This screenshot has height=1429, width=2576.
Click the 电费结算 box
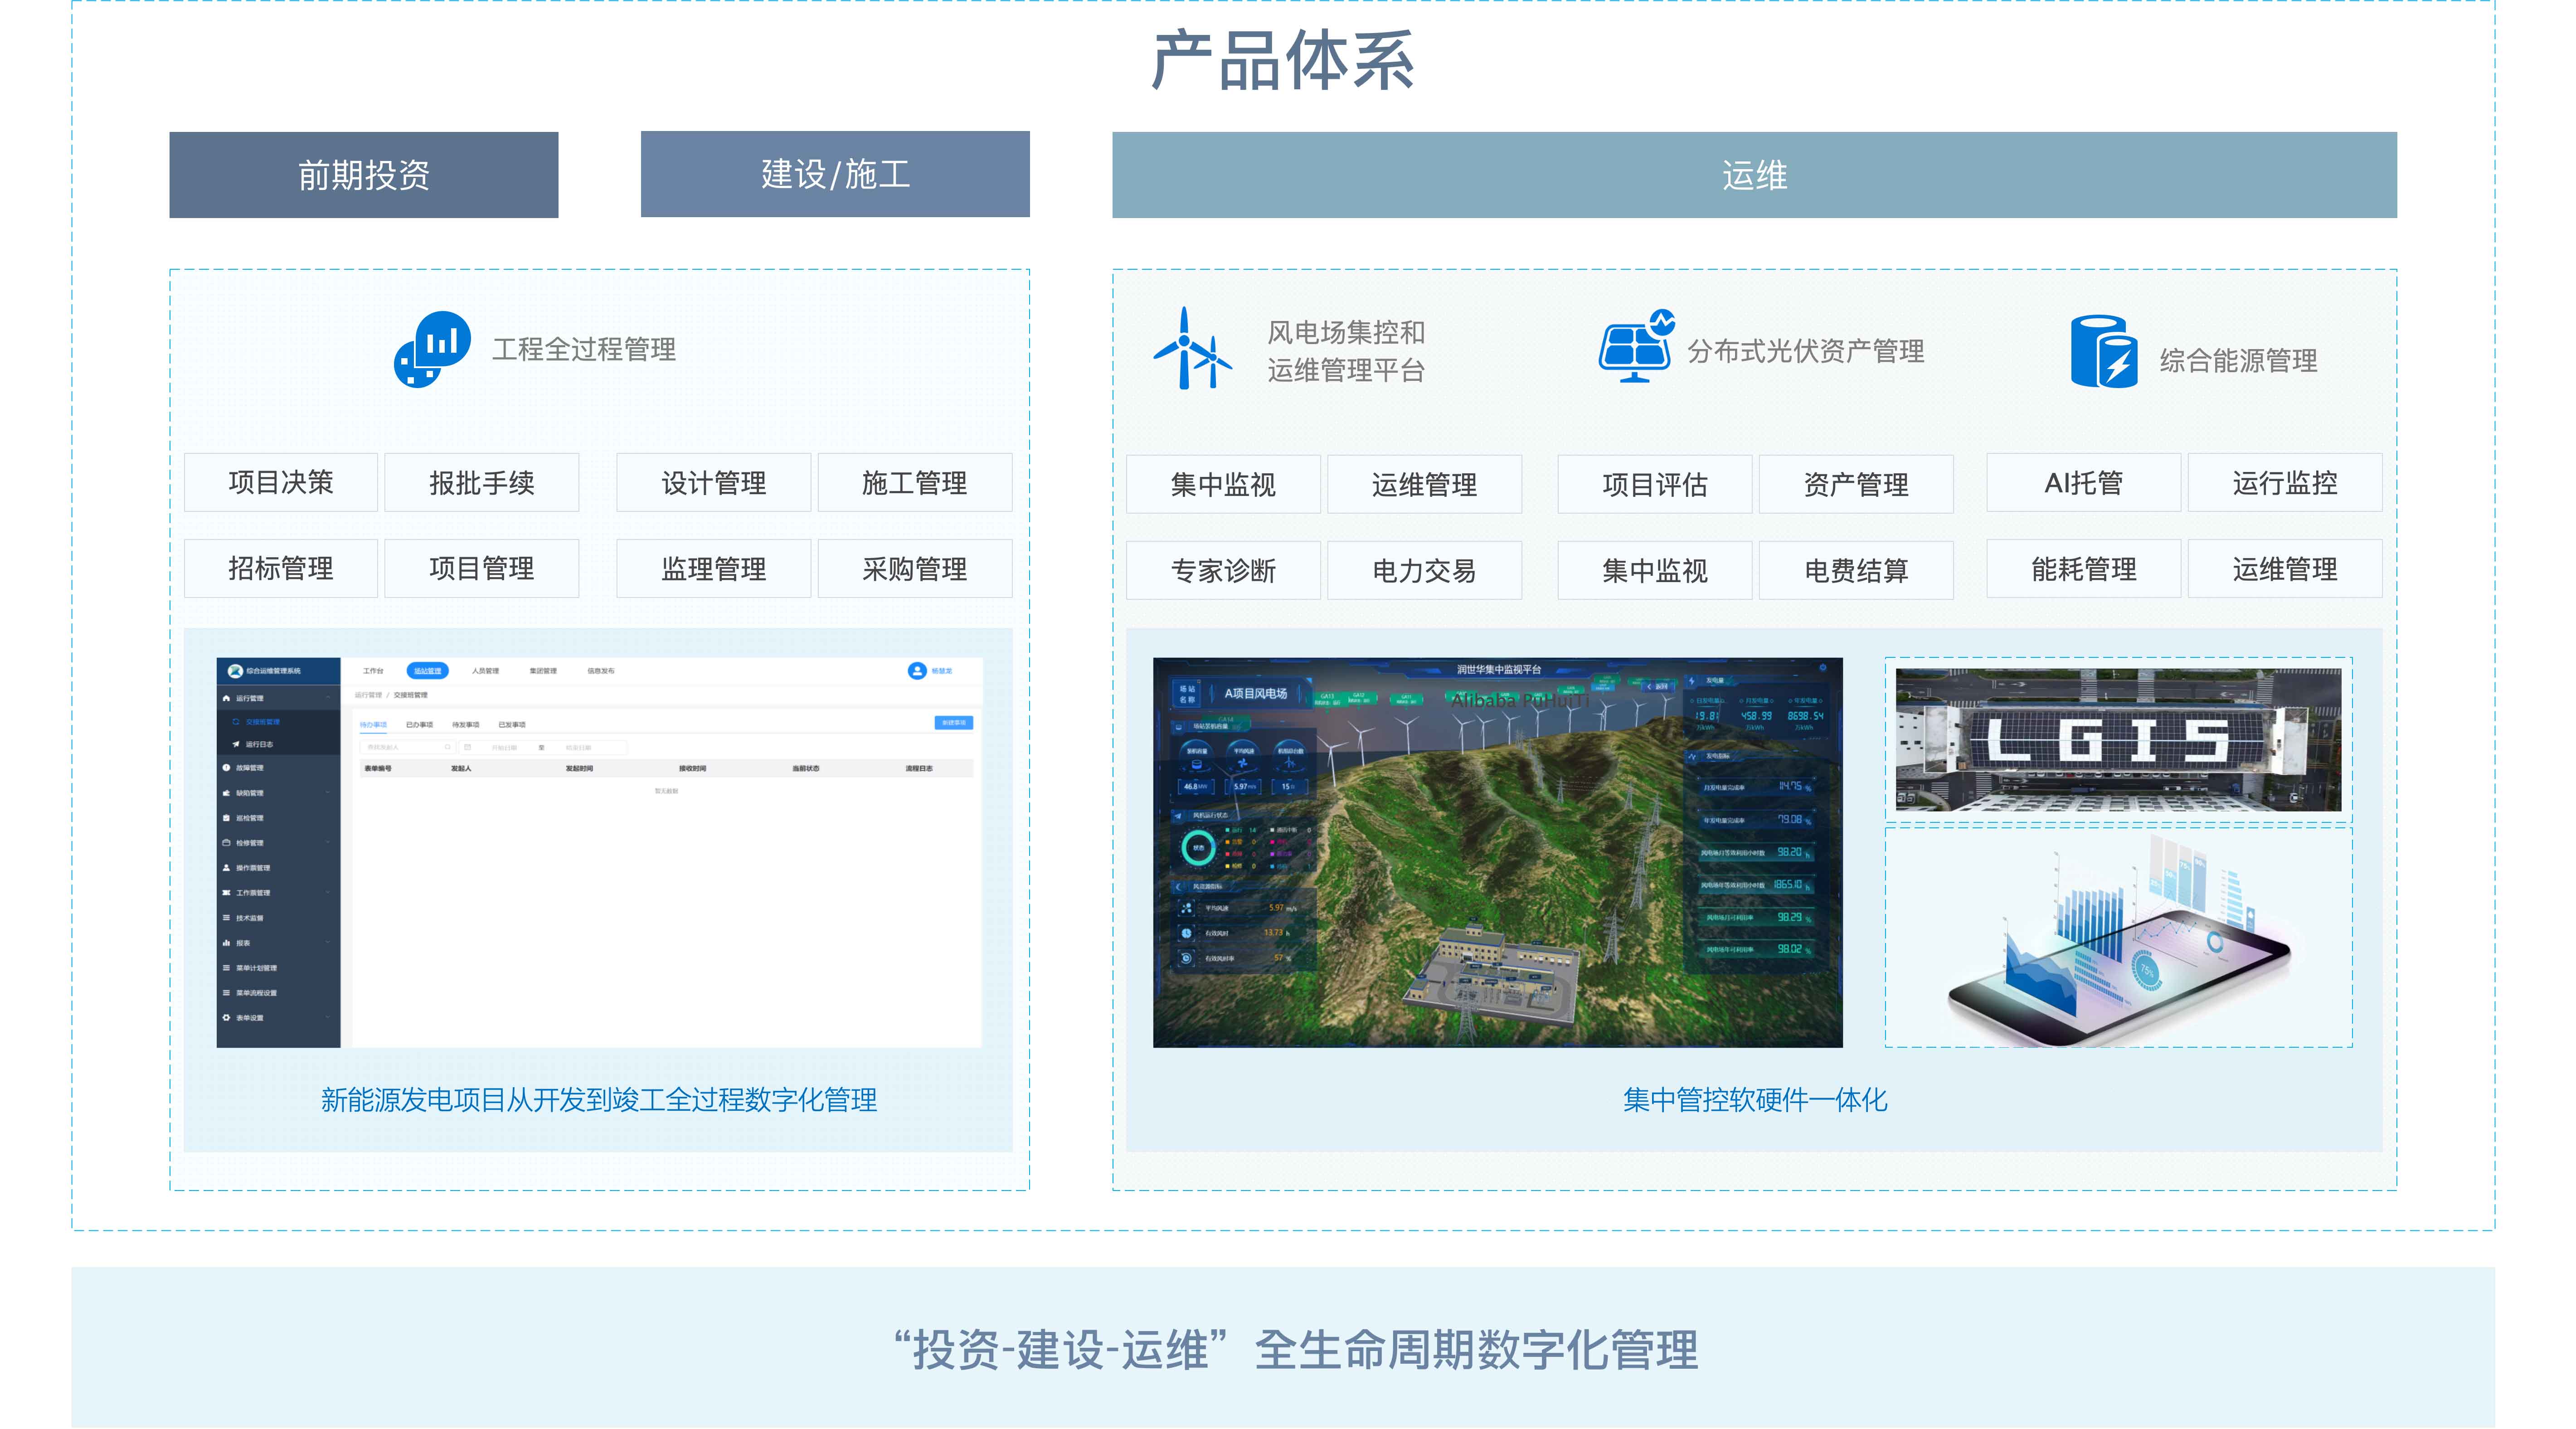pos(1856,571)
